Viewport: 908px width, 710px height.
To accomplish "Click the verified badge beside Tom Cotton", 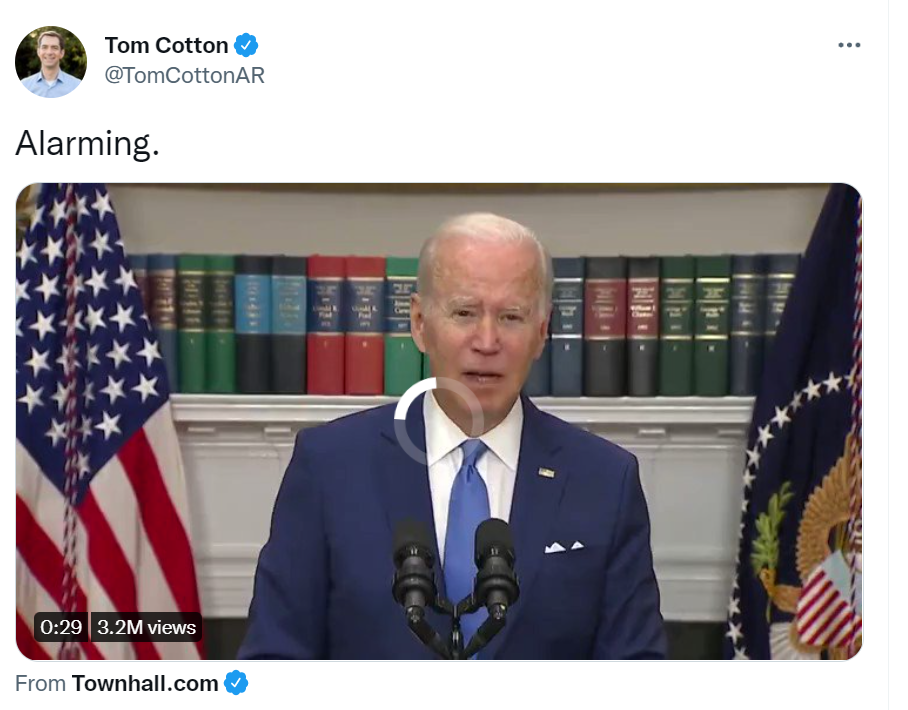I will point(246,45).
